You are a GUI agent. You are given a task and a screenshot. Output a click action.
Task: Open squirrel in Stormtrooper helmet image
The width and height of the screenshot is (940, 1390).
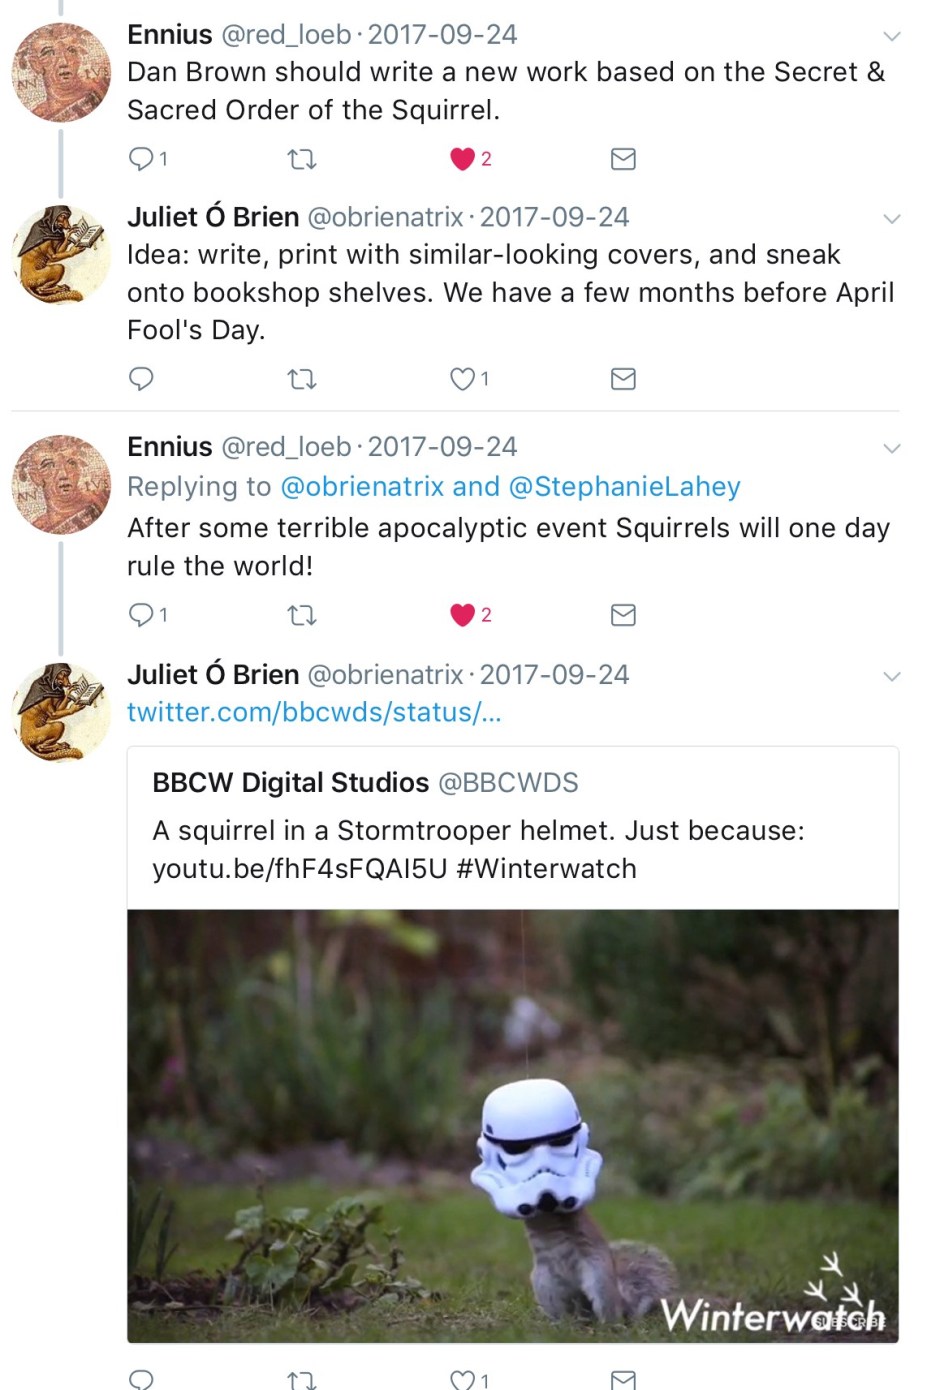pyautogui.click(x=512, y=1125)
